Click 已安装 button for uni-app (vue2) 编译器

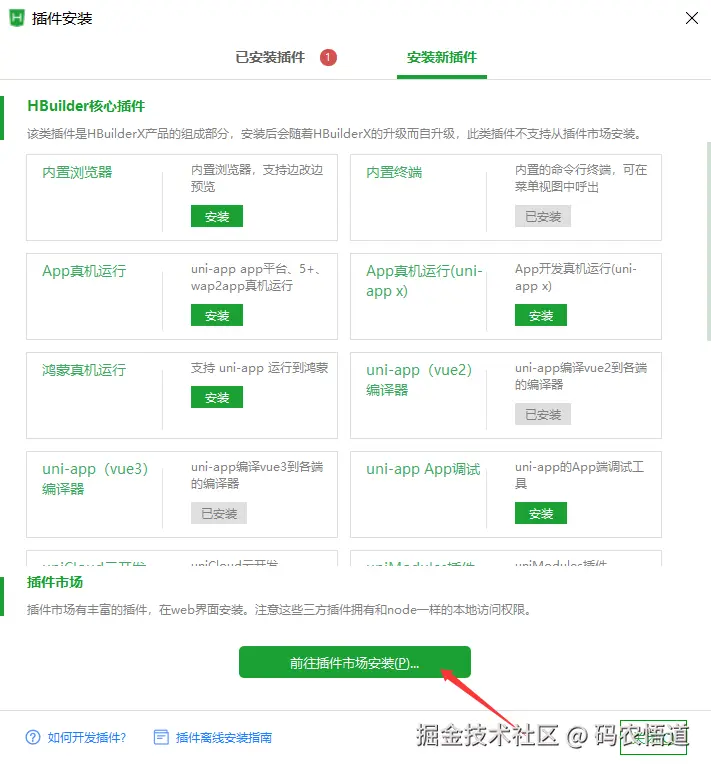543,414
